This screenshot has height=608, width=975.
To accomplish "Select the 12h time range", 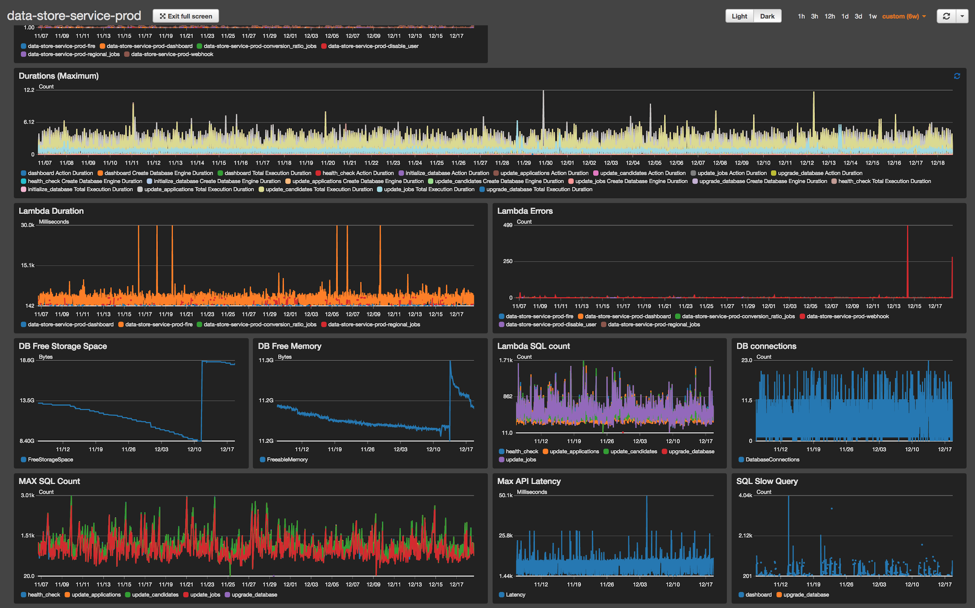I will 829,16.
